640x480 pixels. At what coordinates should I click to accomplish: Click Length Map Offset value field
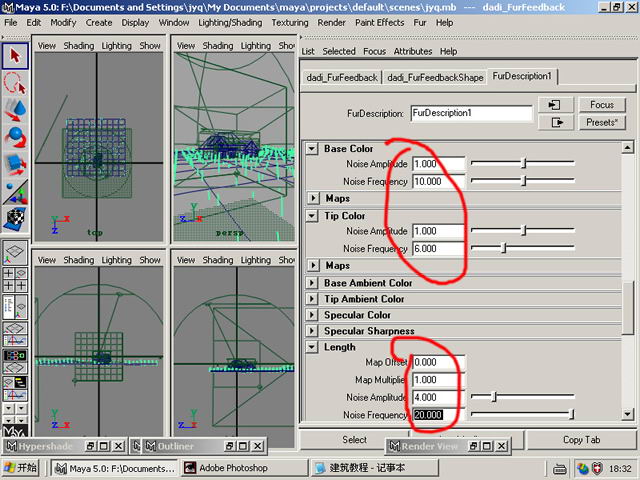coord(439,362)
